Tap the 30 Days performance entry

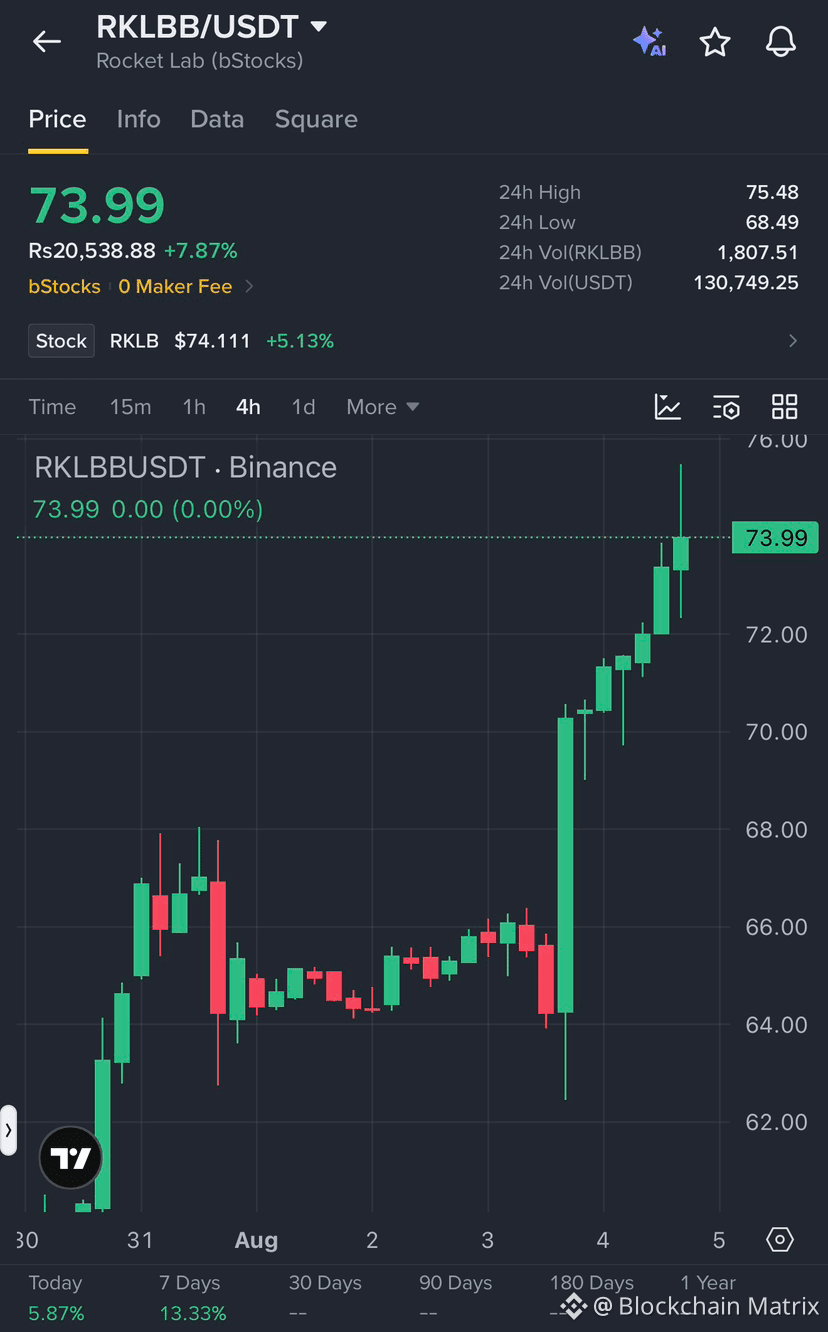[325, 1297]
